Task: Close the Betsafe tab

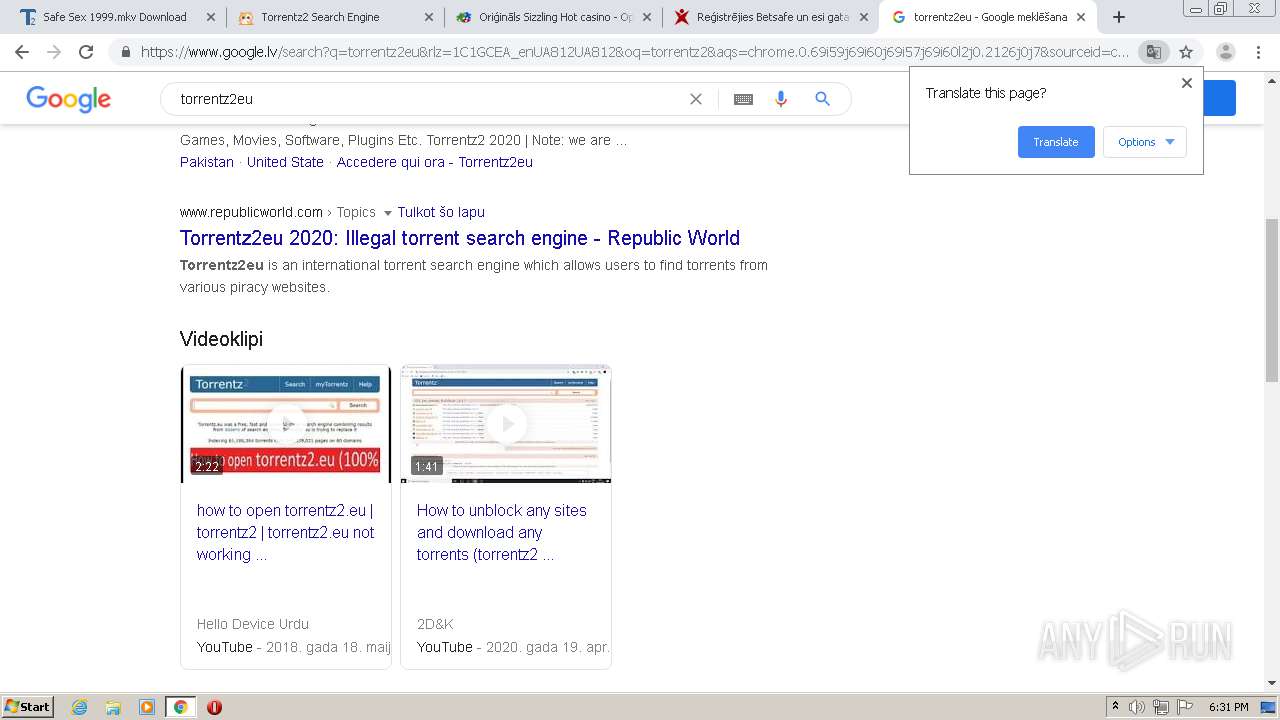Action: point(864,17)
